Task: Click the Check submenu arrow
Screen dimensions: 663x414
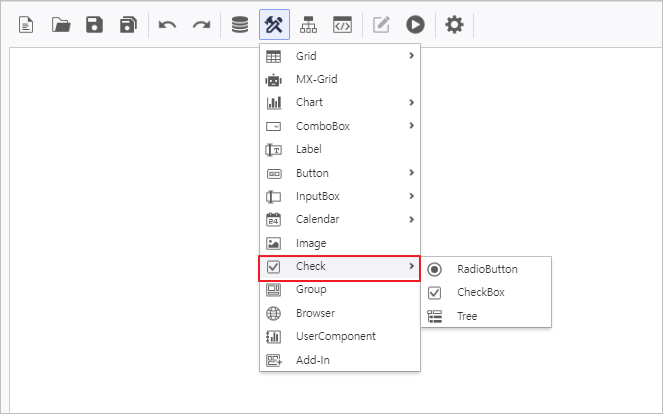Action: (411, 266)
